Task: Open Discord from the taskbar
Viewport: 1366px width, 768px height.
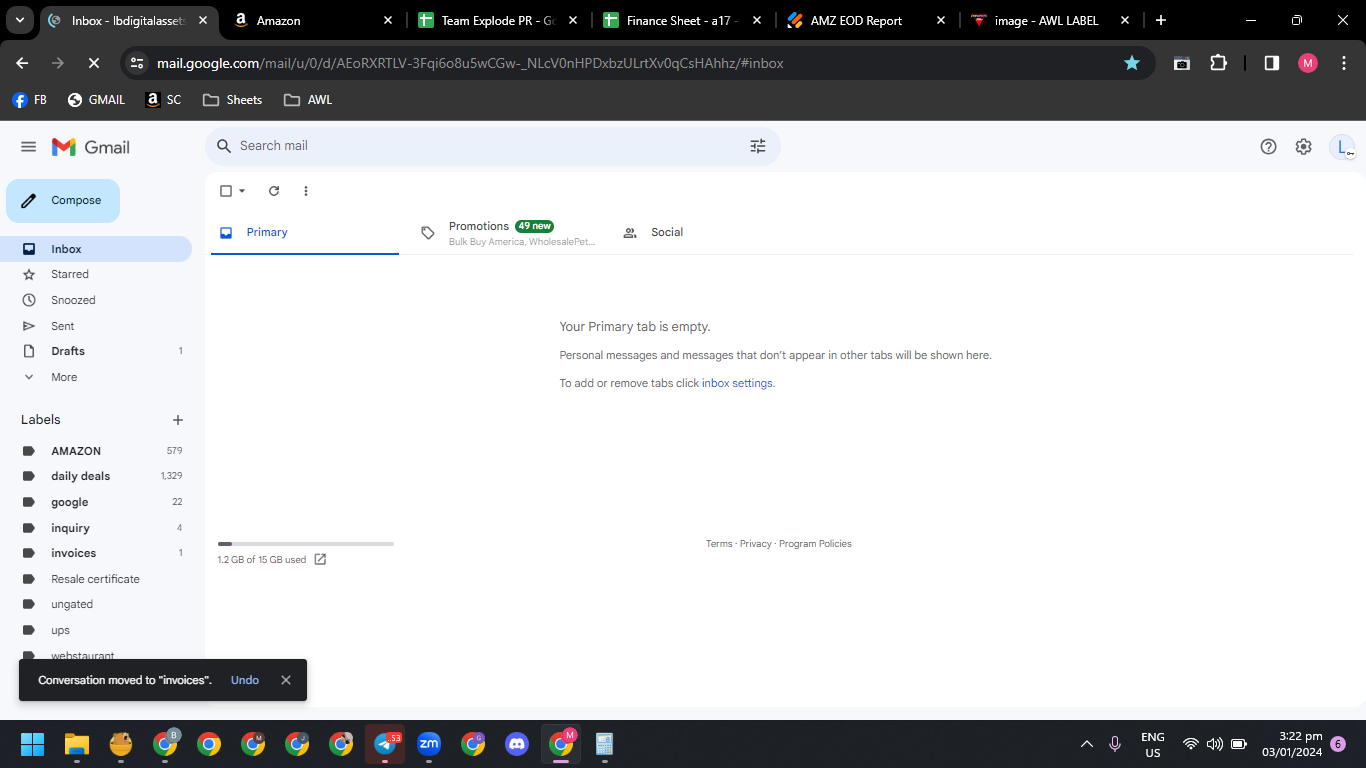Action: [x=517, y=744]
